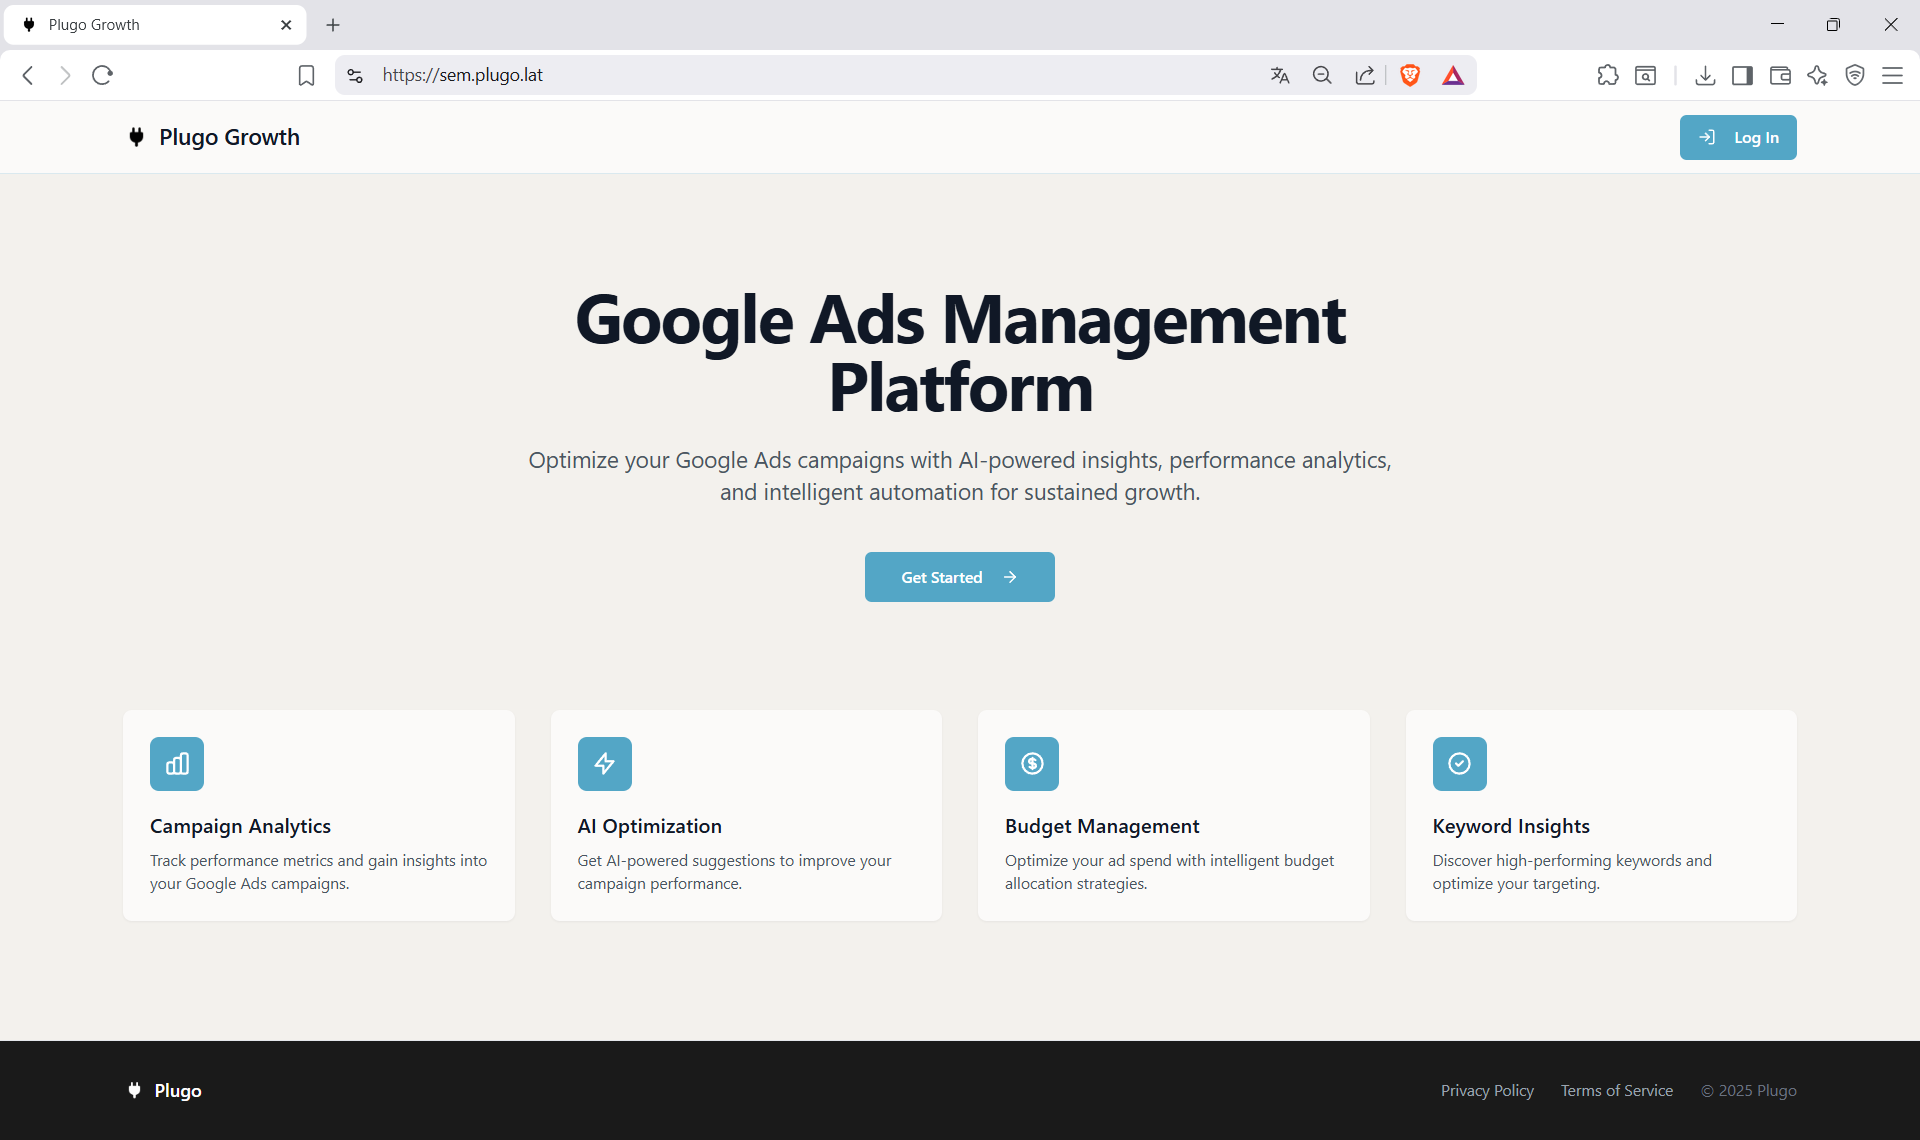Open Brave VPN
The width and height of the screenshot is (1920, 1140).
pos(1855,75)
